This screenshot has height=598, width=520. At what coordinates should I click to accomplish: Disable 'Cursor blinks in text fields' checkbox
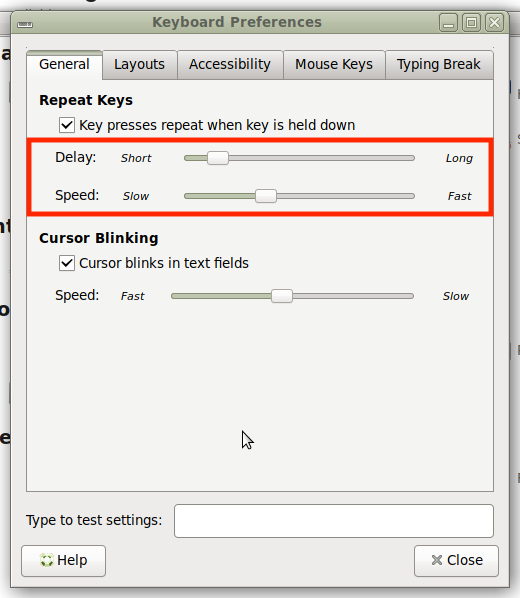pyautogui.click(x=67, y=263)
